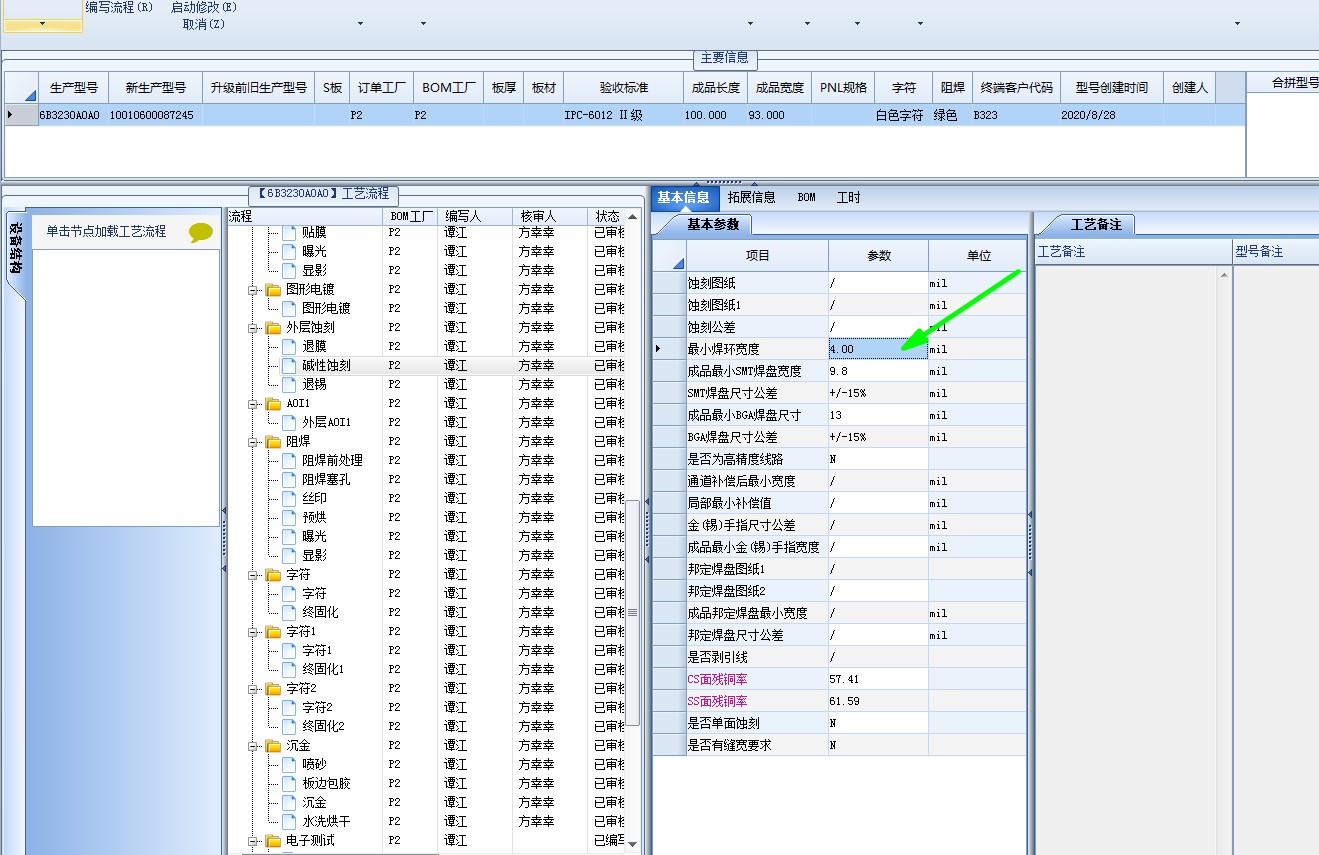Viewport: 1319px width, 855px height.
Task: Switch to the 基本信息 tab
Action: pos(684,197)
